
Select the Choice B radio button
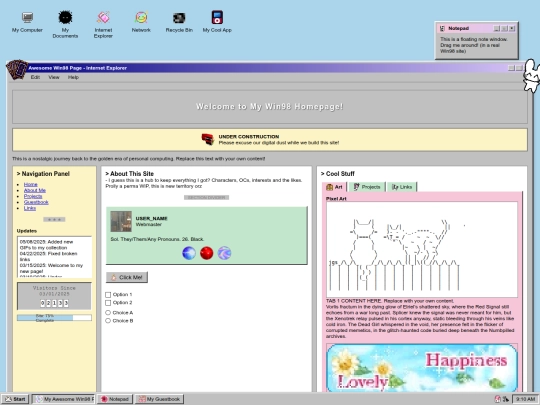pyautogui.click(x=108, y=321)
